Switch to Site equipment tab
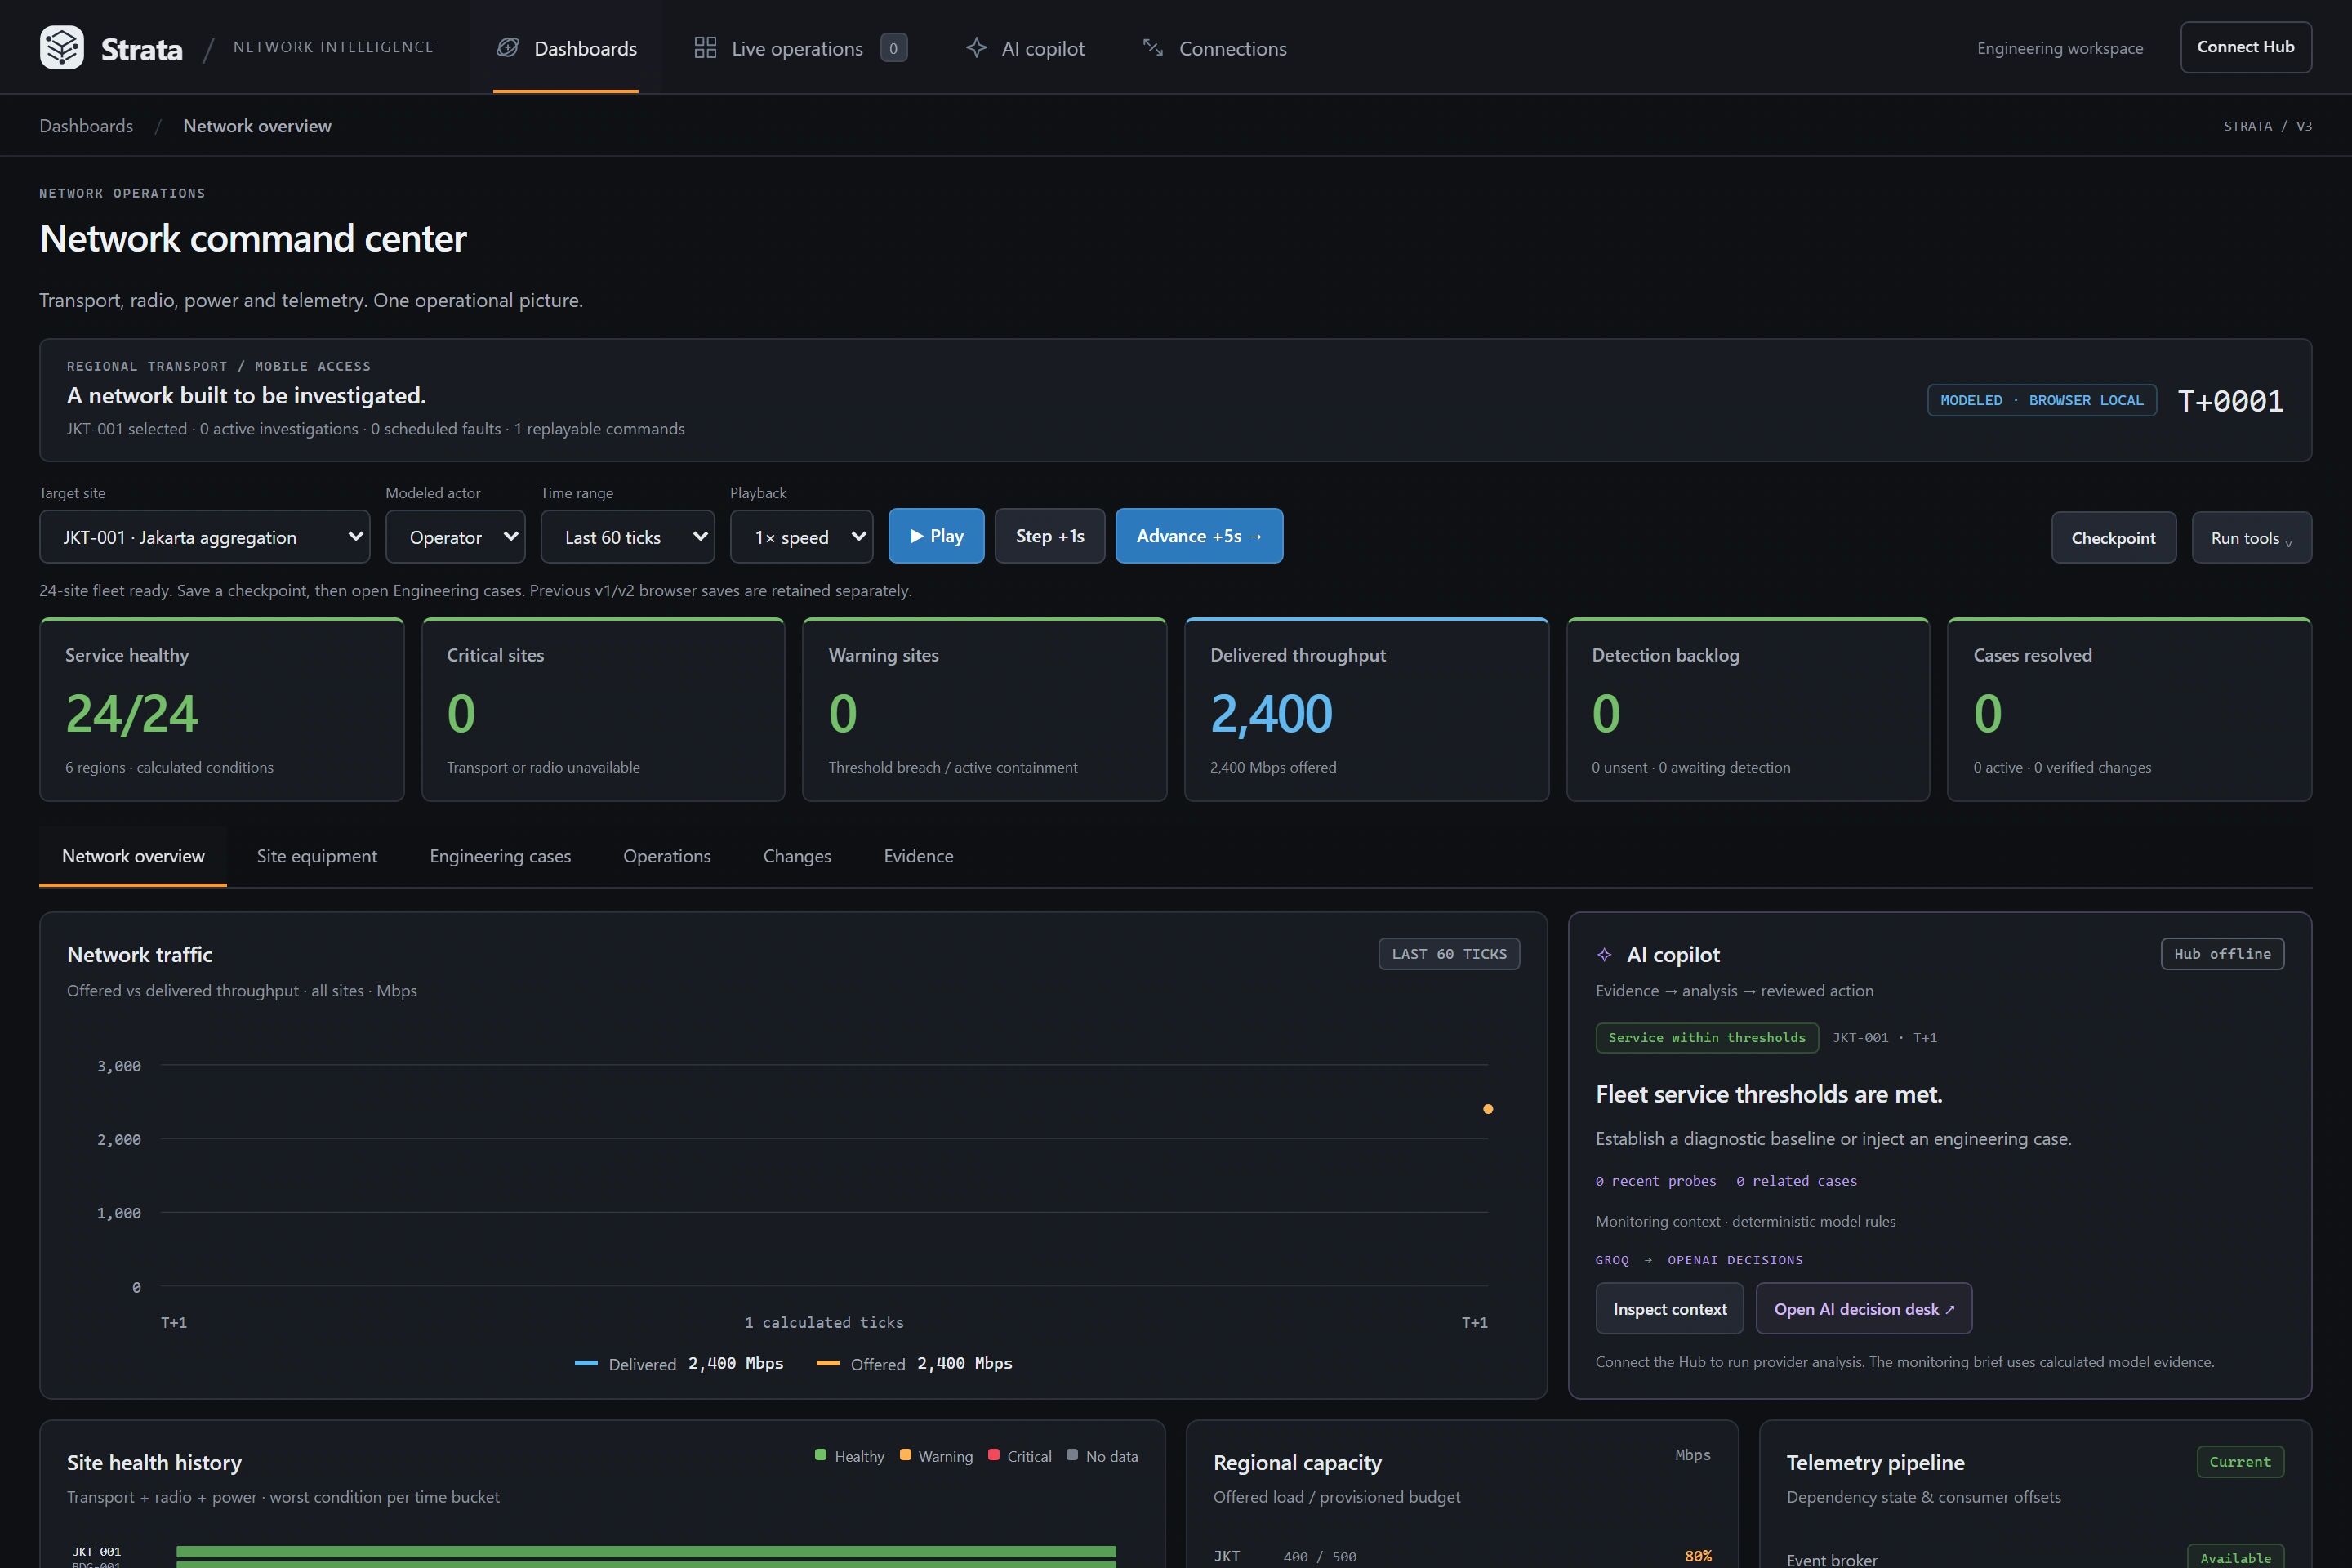Screen dimensions: 2352x1568 tap(317, 856)
